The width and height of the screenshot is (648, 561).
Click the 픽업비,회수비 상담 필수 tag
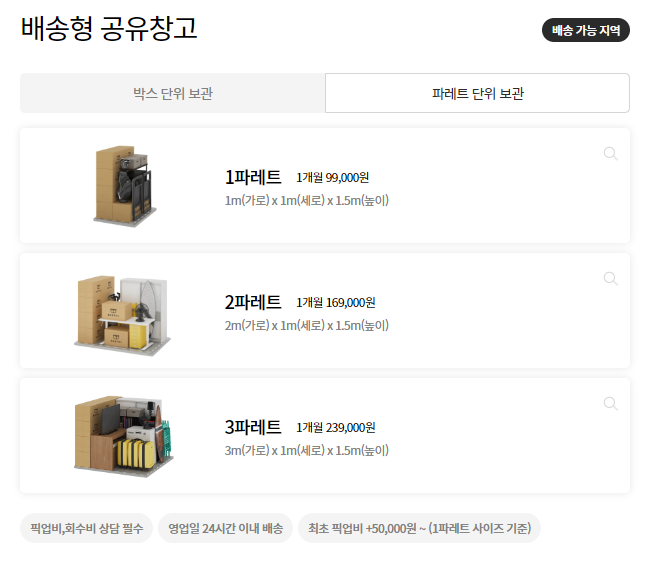click(x=86, y=528)
